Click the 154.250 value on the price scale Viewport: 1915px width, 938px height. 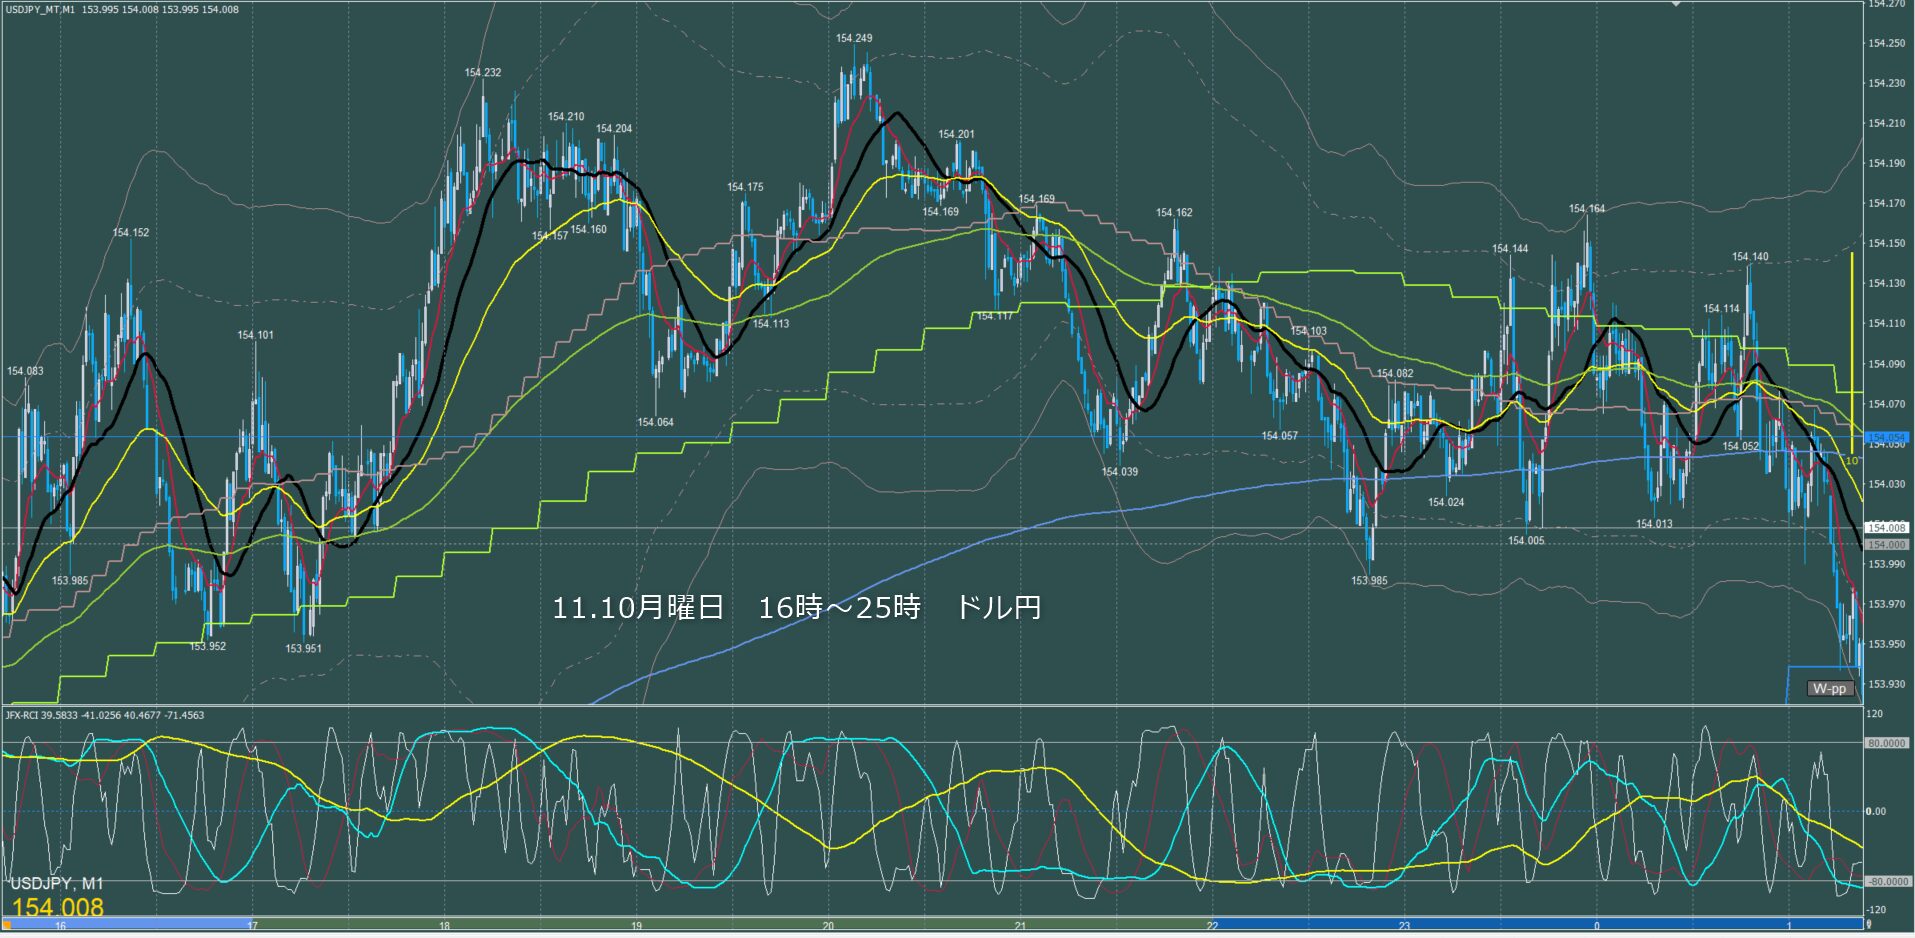pos(1886,43)
